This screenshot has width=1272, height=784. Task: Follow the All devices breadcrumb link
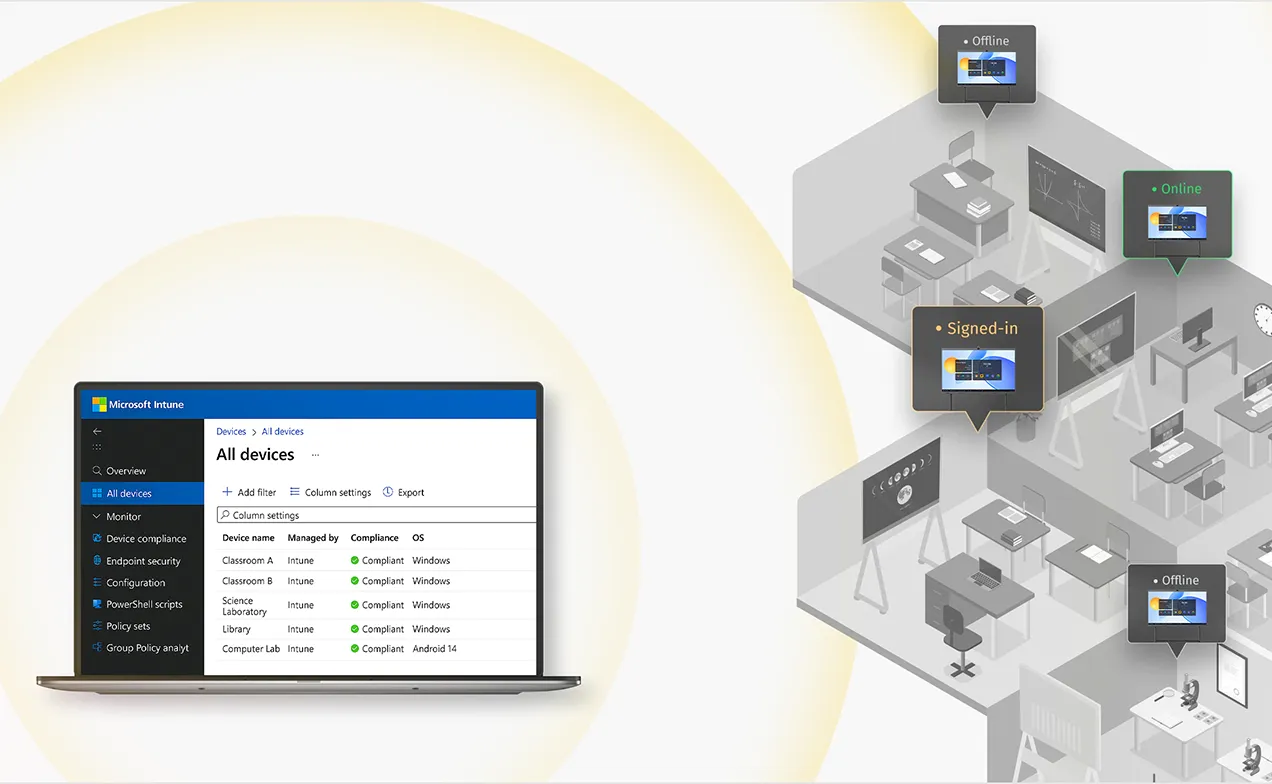coord(283,432)
